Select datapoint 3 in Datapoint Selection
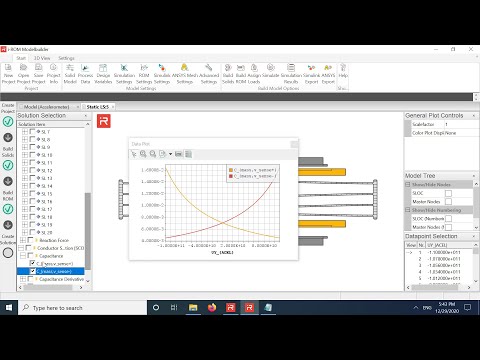480x360 pixels. click(x=439, y=265)
